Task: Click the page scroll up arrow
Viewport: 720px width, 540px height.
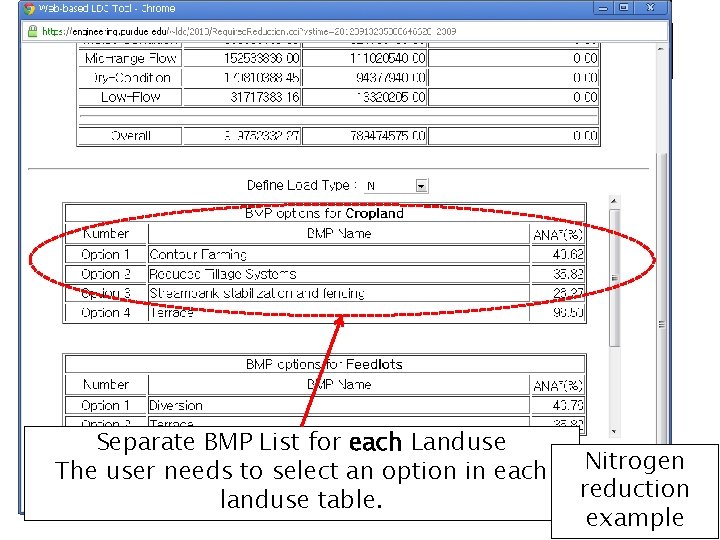Action: (661, 48)
